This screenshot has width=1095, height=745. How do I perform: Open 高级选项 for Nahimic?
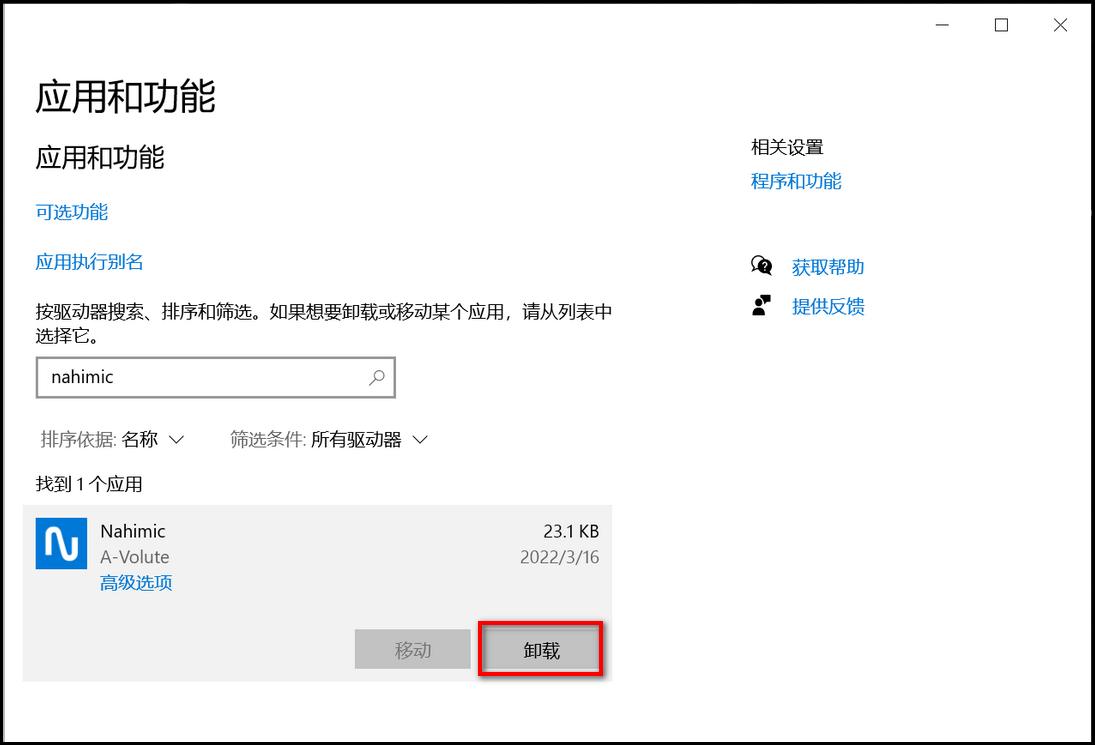[136, 583]
